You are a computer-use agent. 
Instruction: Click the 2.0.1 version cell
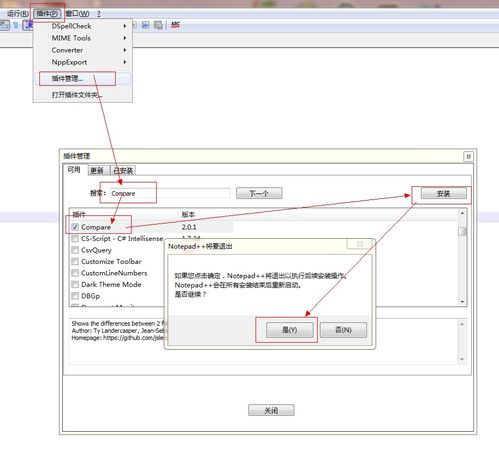[189, 227]
